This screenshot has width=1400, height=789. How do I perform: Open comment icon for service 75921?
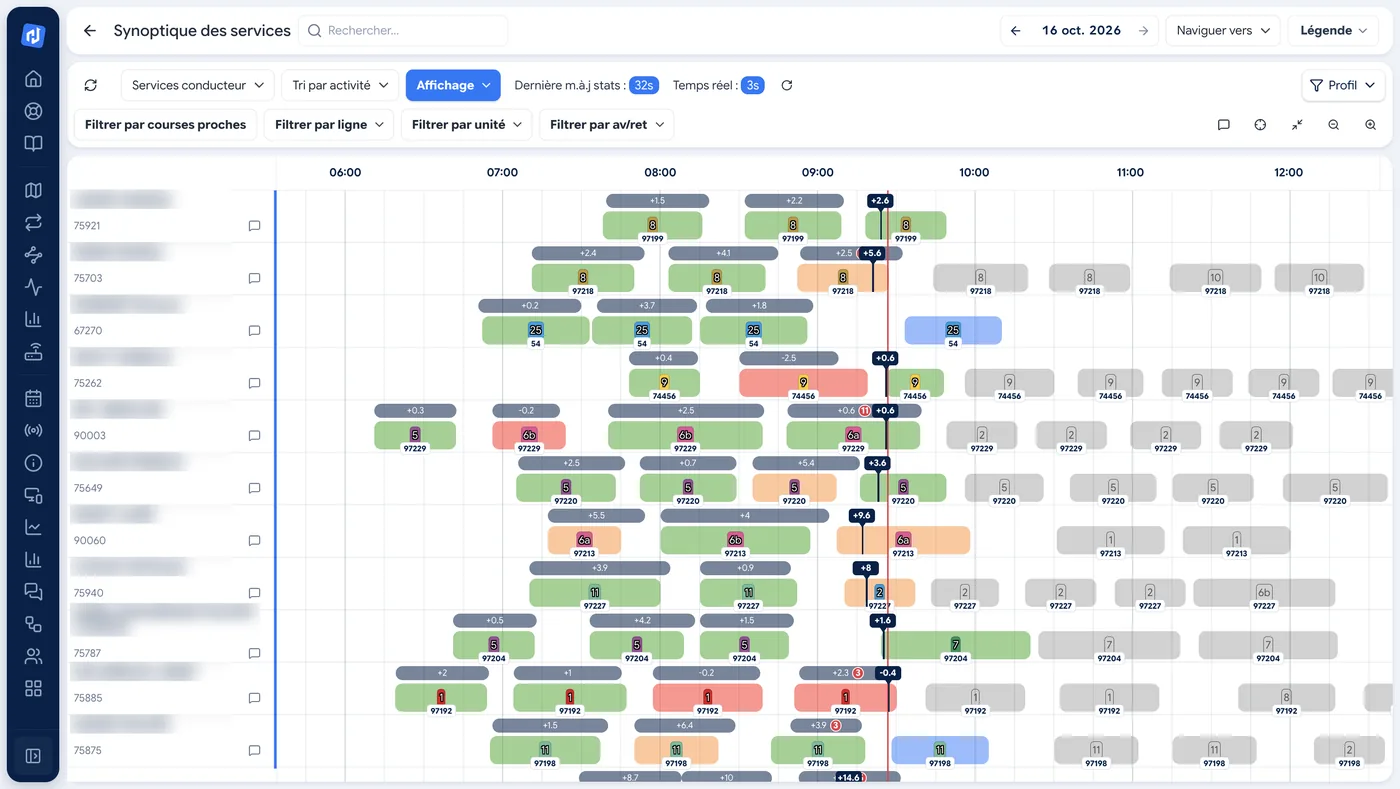pyautogui.click(x=254, y=226)
